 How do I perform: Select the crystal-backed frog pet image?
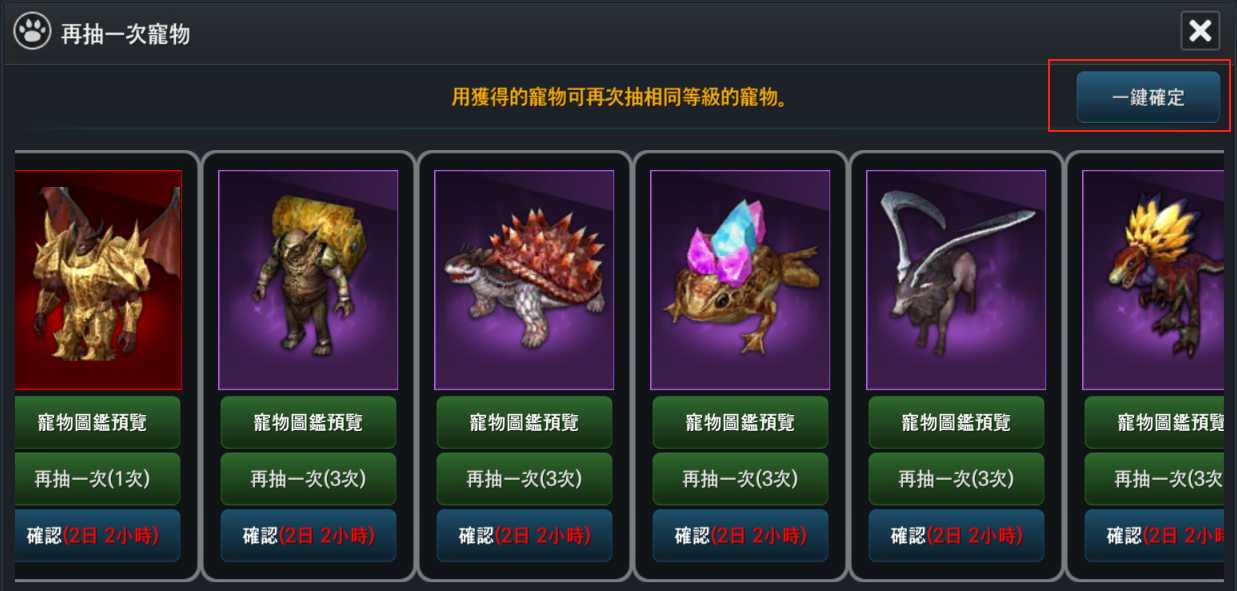pos(740,280)
